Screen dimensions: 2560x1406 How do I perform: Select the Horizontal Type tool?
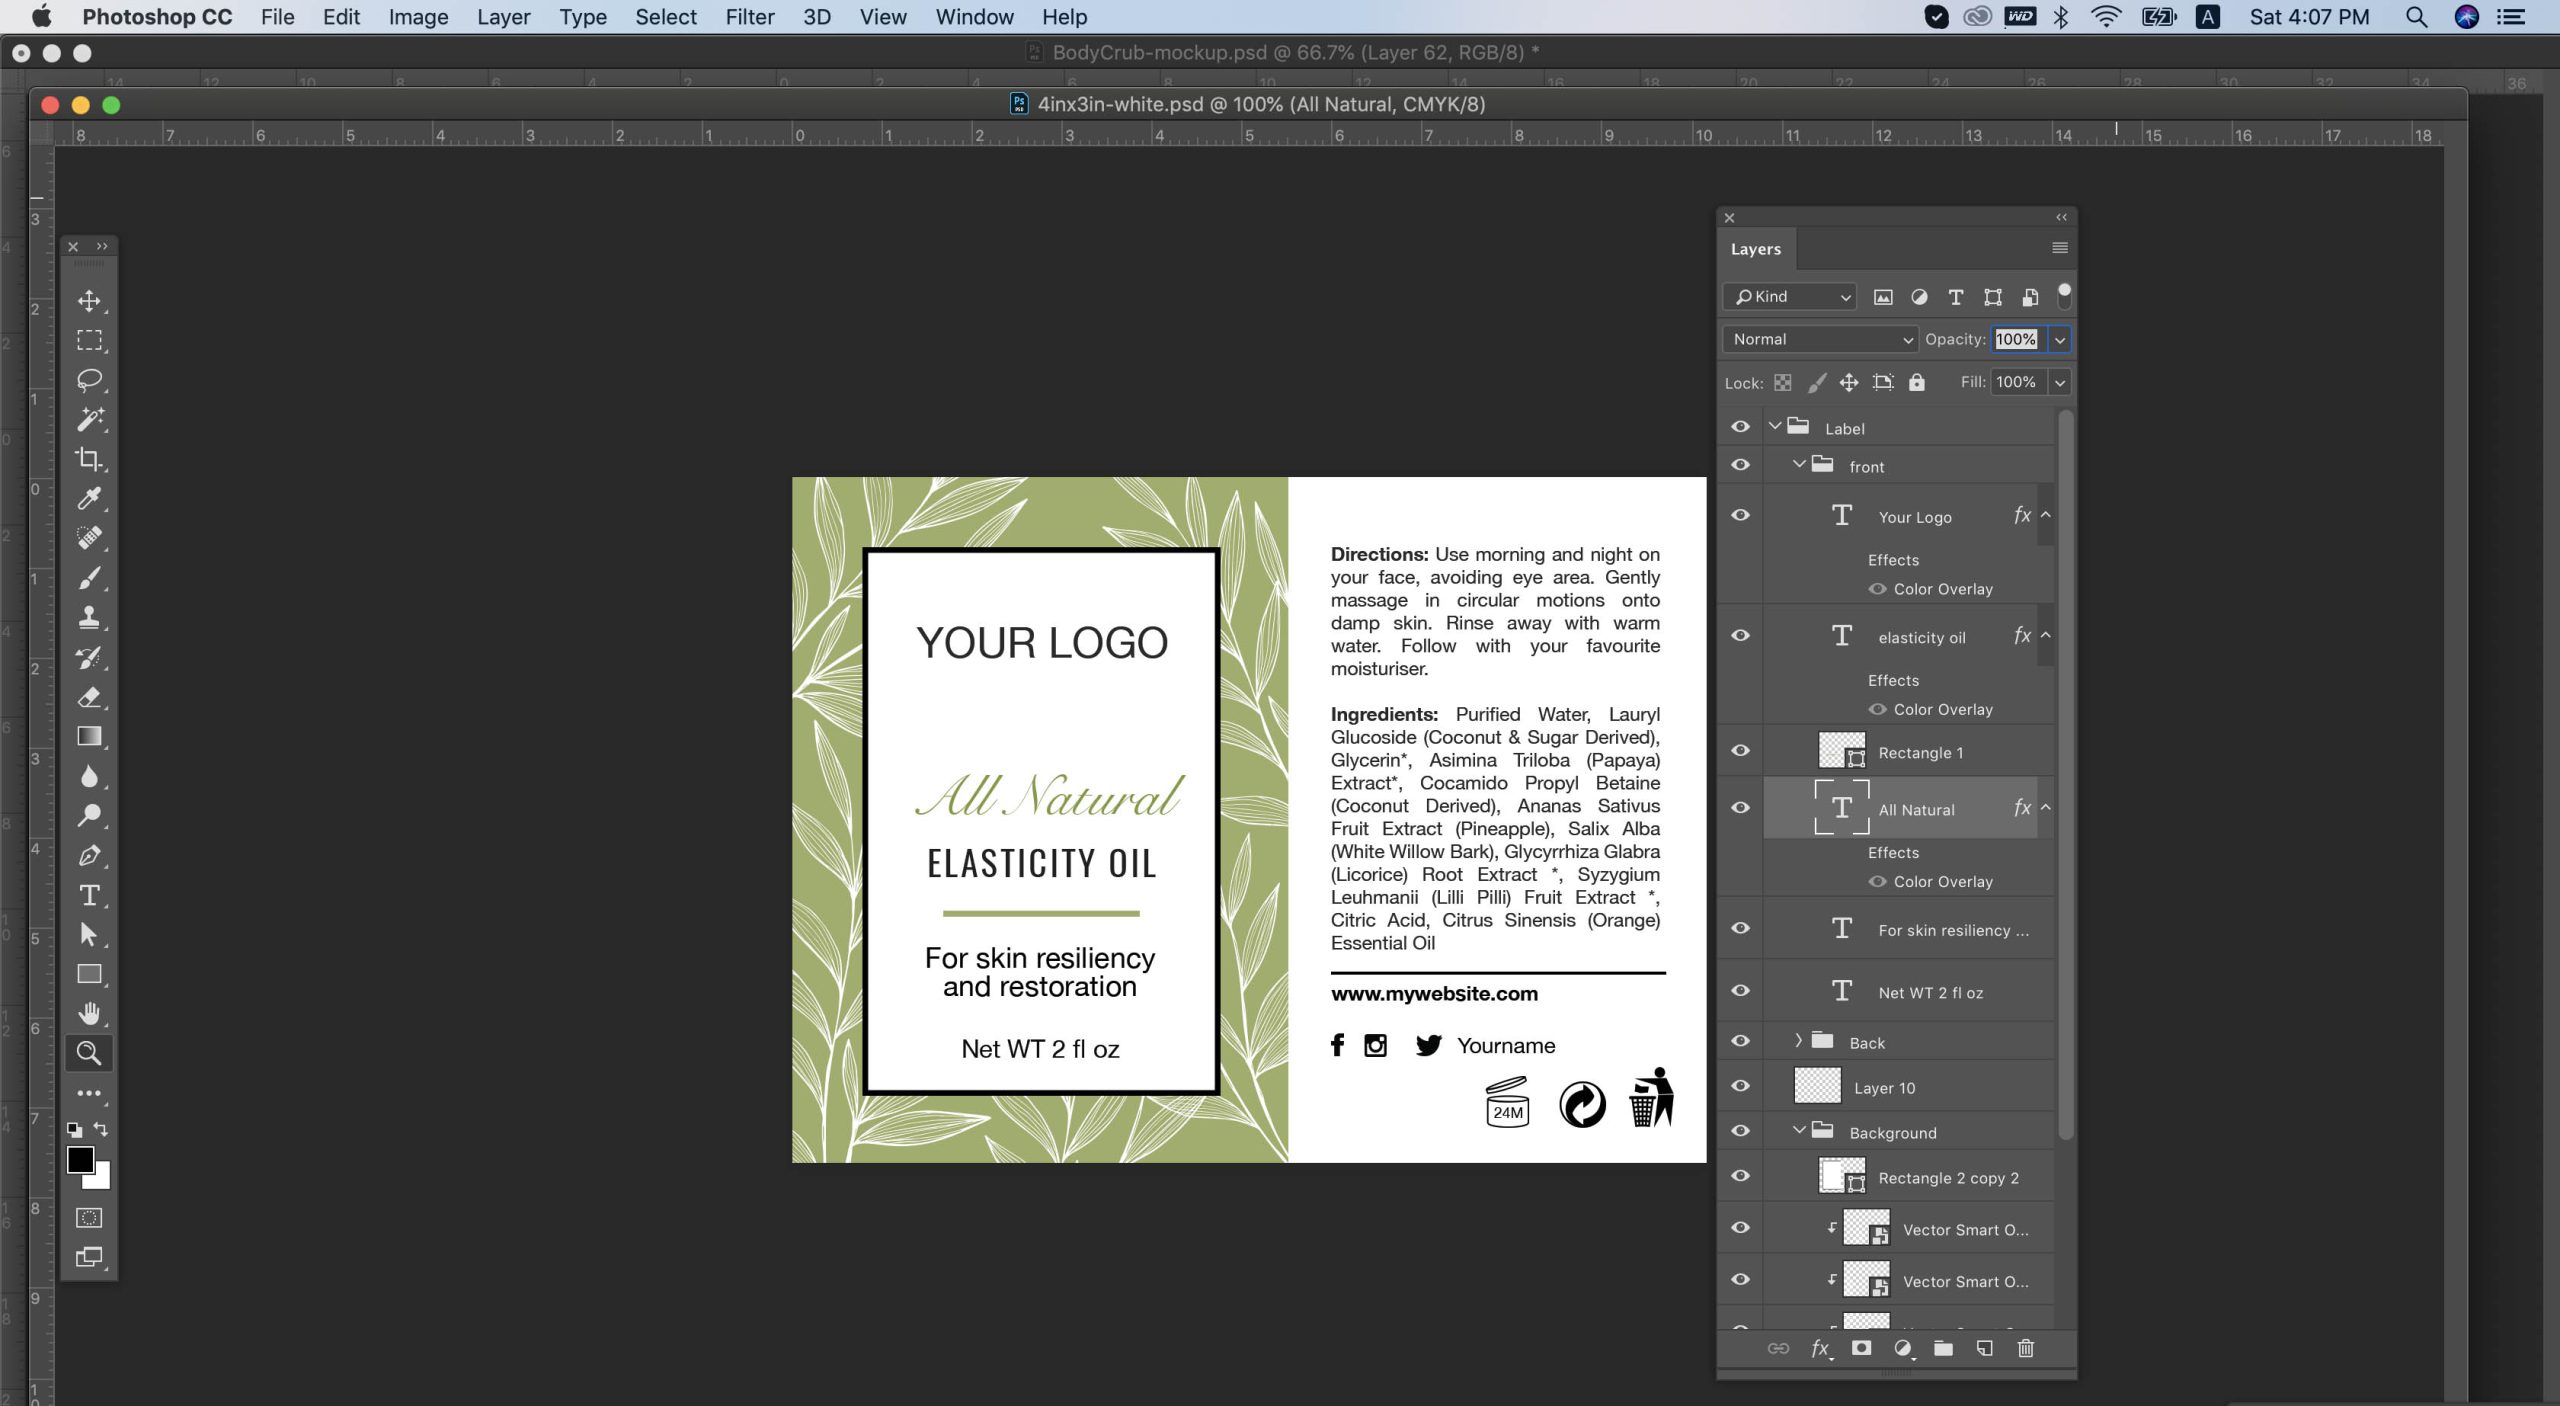[89, 895]
